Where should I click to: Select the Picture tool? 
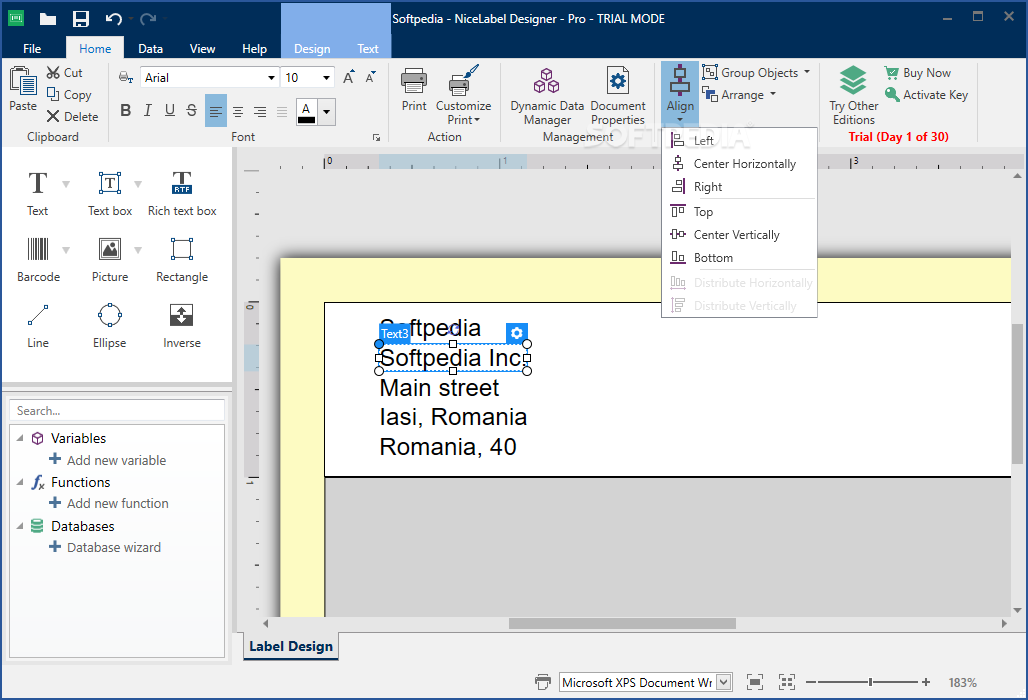coord(109,259)
